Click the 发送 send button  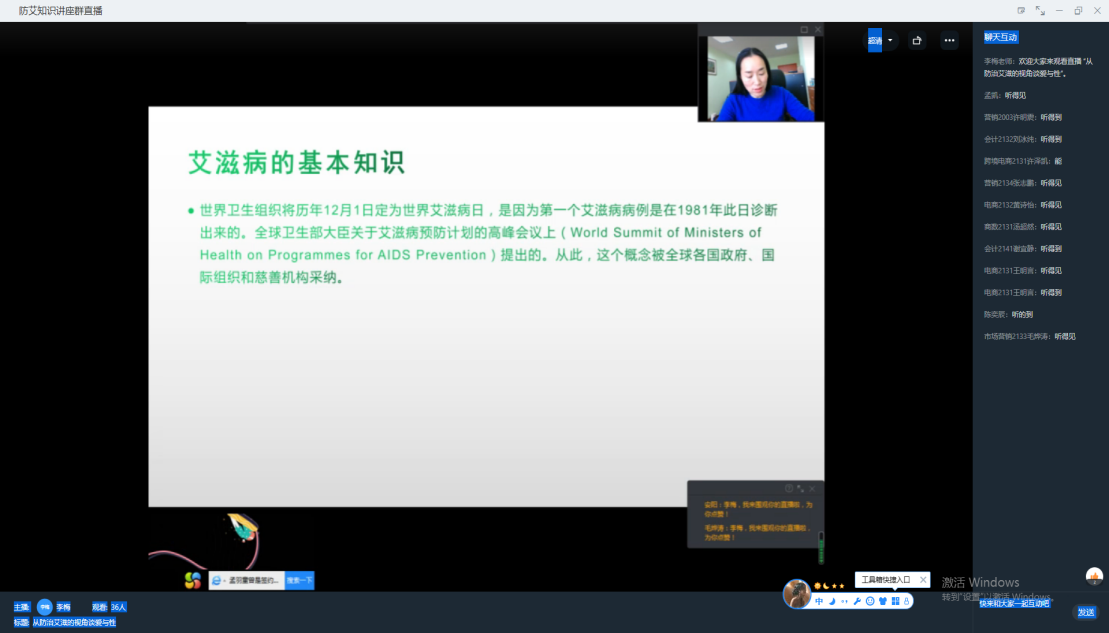coord(1085,612)
